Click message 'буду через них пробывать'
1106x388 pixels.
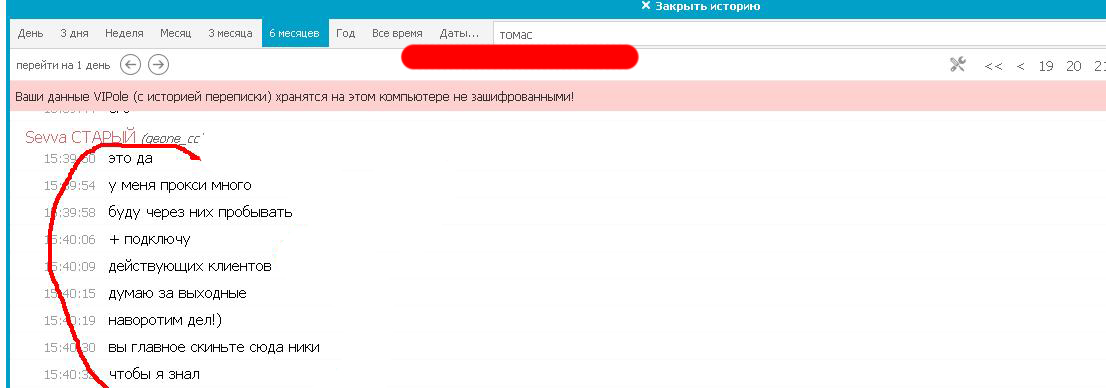[200, 212]
